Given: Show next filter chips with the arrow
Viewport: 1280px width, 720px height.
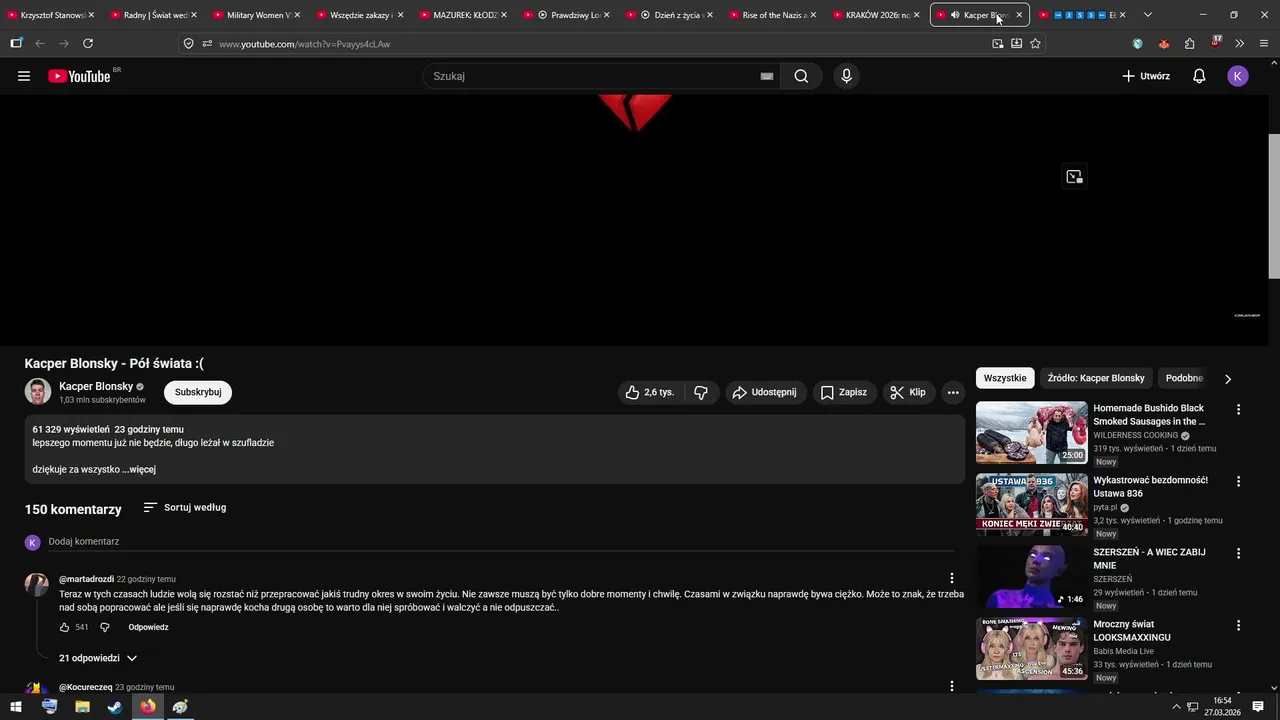Looking at the screenshot, I should click(x=1228, y=379).
